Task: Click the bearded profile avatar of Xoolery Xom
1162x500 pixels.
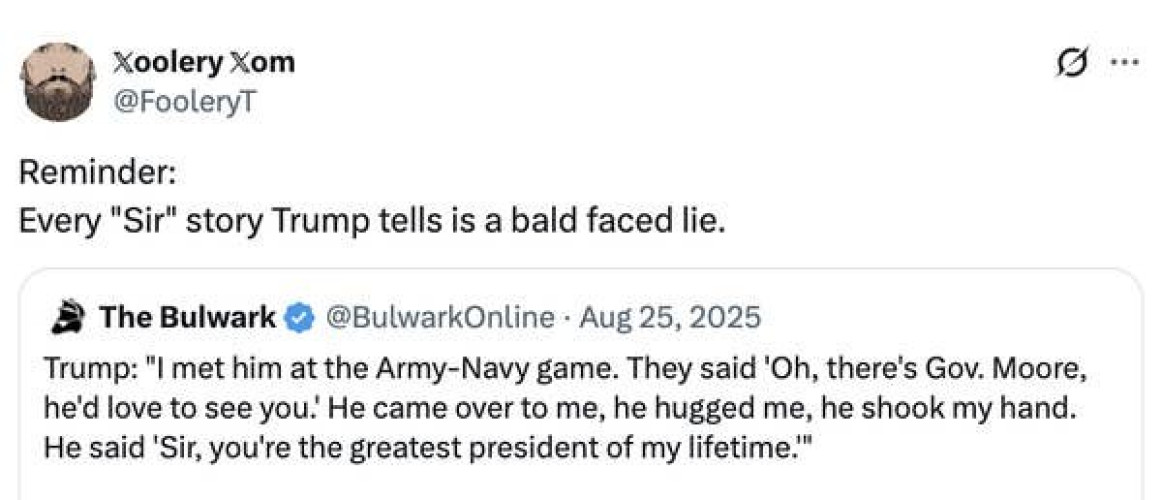Action: [x=59, y=82]
